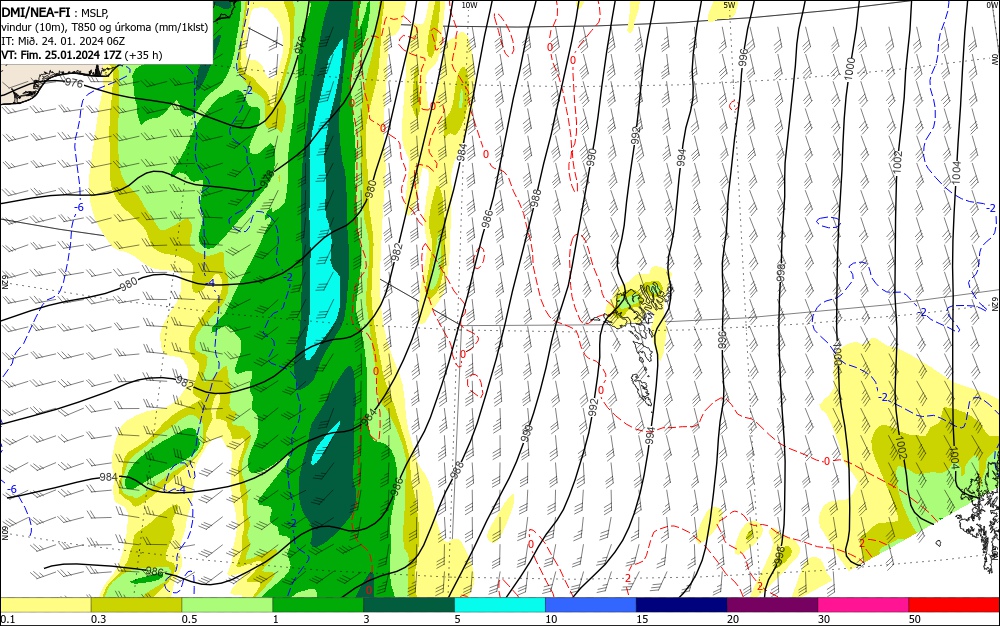Click the '30' legend value label

coord(824,619)
